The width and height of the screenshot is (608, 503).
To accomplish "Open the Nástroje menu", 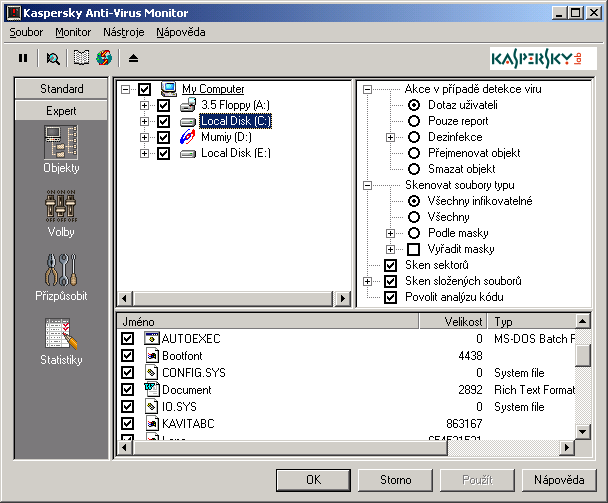I will click(x=124, y=32).
